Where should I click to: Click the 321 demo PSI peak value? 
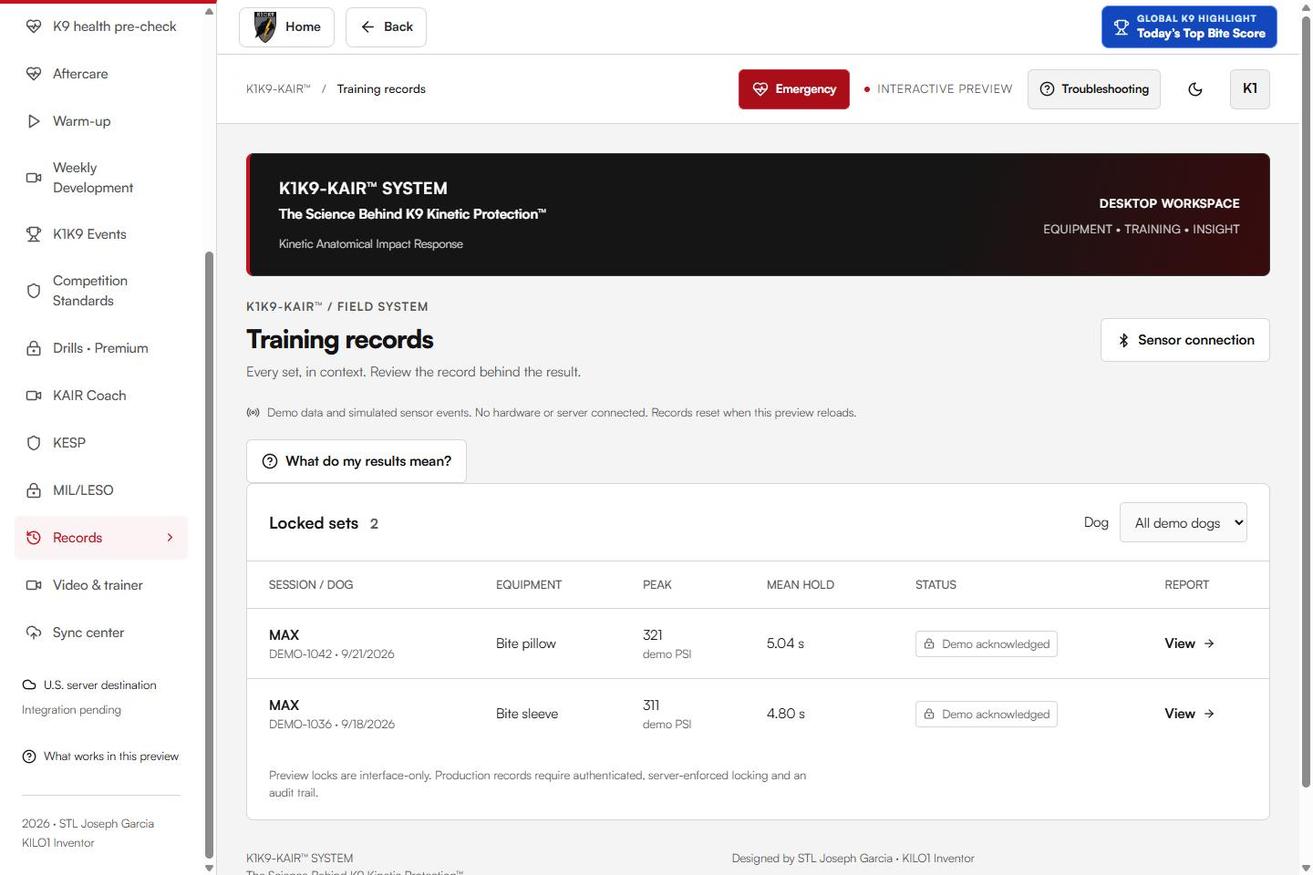[x=666, y=644]
